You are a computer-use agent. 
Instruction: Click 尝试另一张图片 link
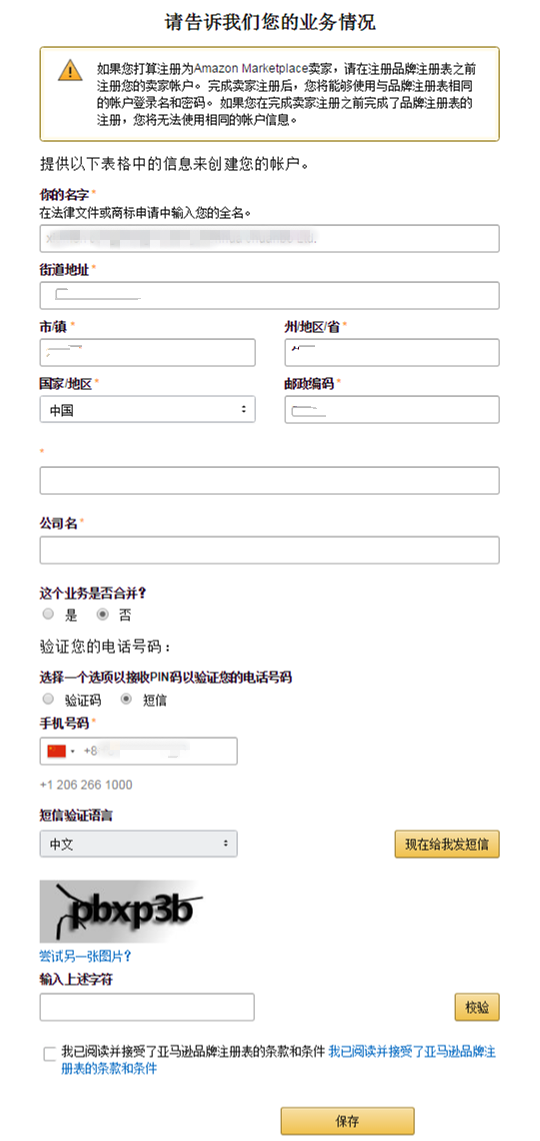coord(85,955)
